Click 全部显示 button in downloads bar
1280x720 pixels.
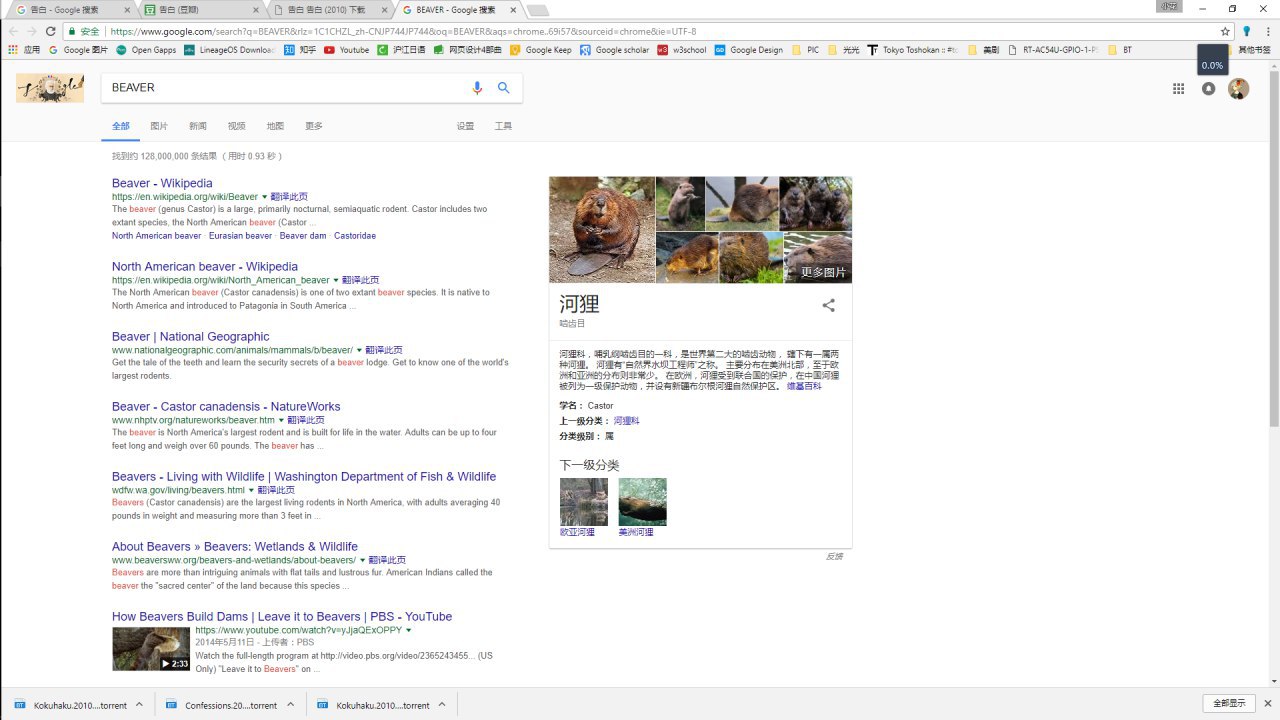tap(1229, 704)
